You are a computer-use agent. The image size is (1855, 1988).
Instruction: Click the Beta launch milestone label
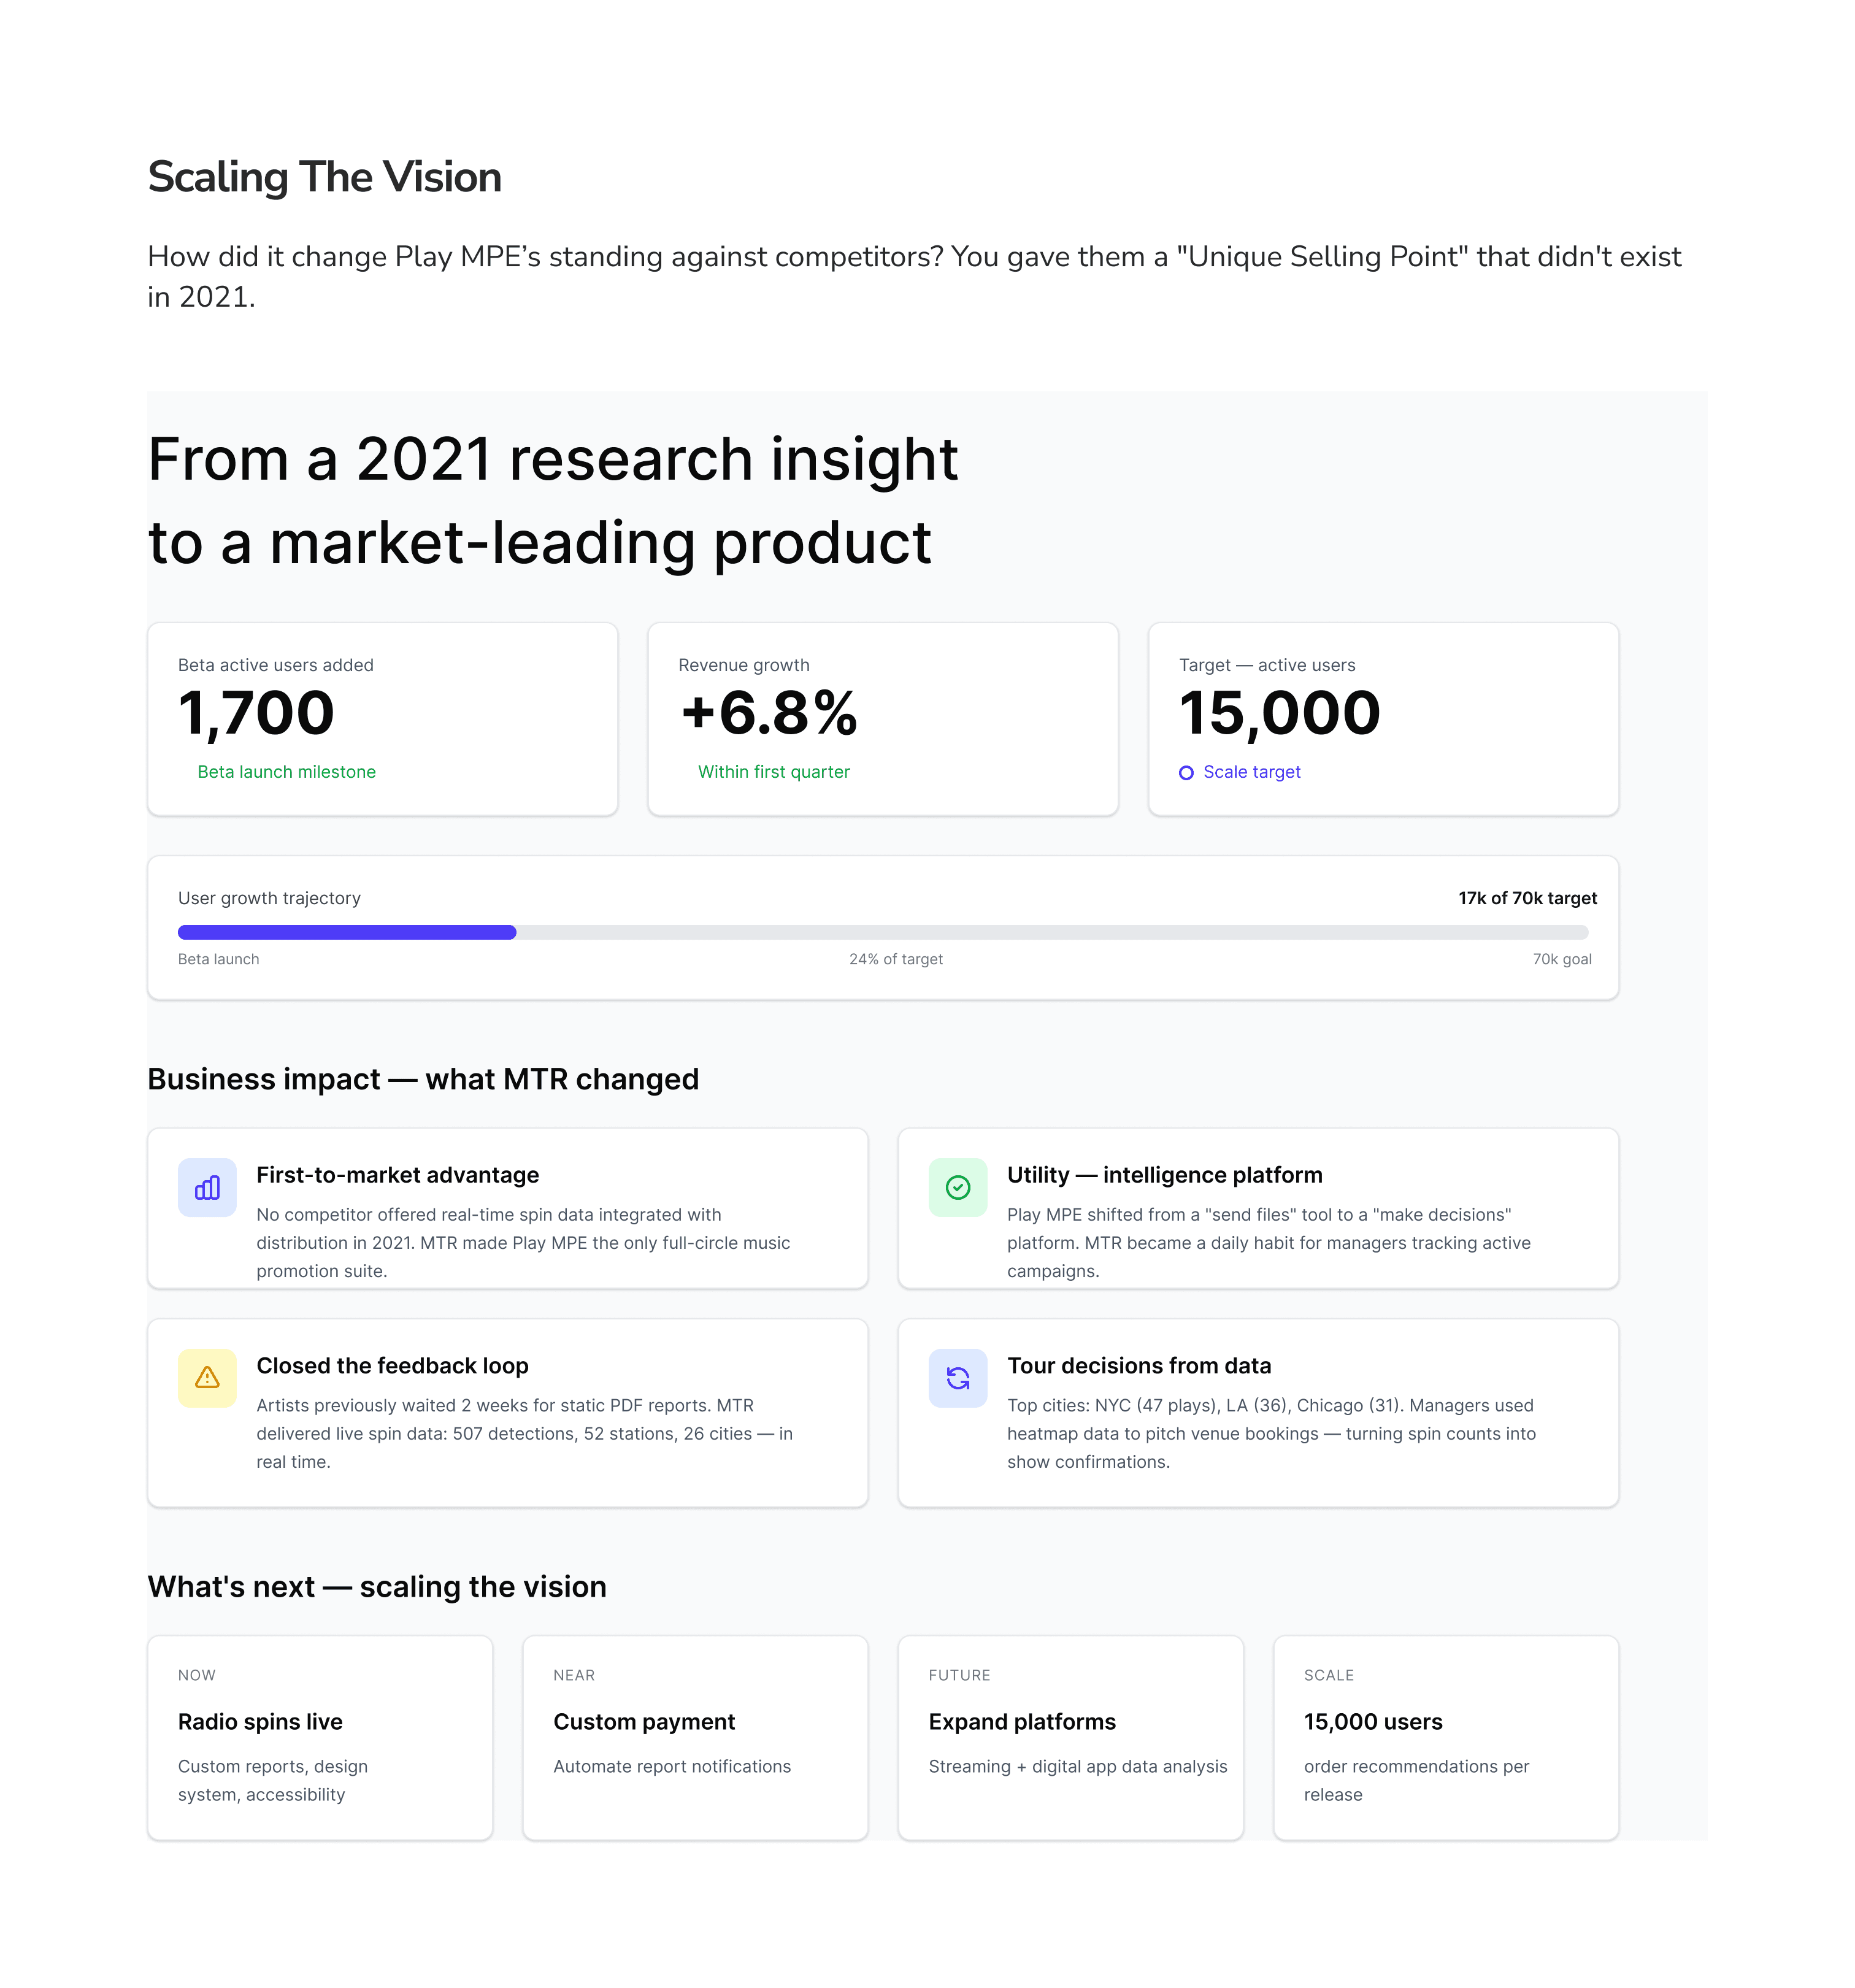click(286, 772)
